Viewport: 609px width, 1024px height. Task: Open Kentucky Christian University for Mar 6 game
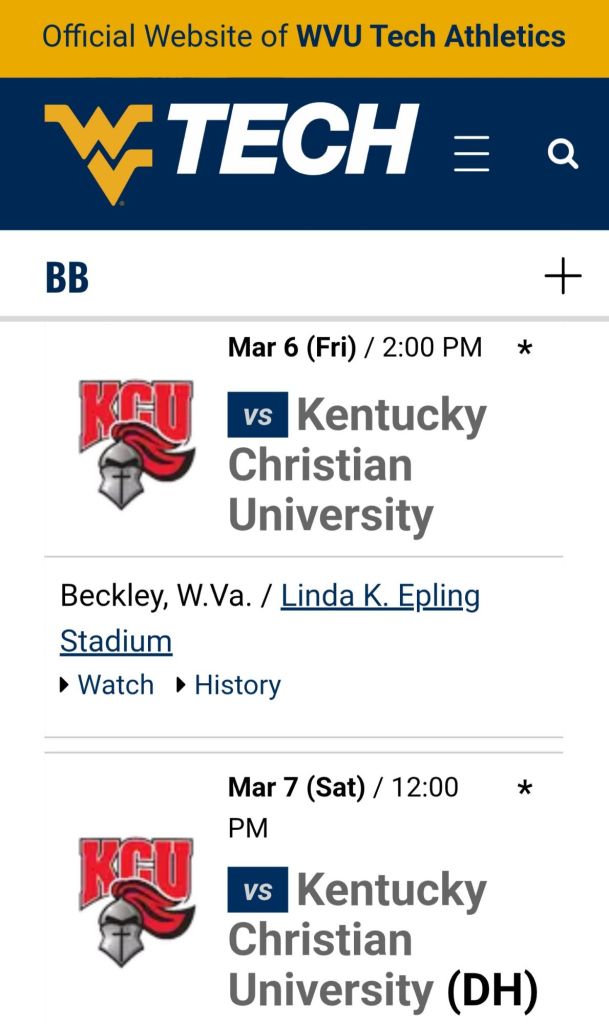coord(357,465)
